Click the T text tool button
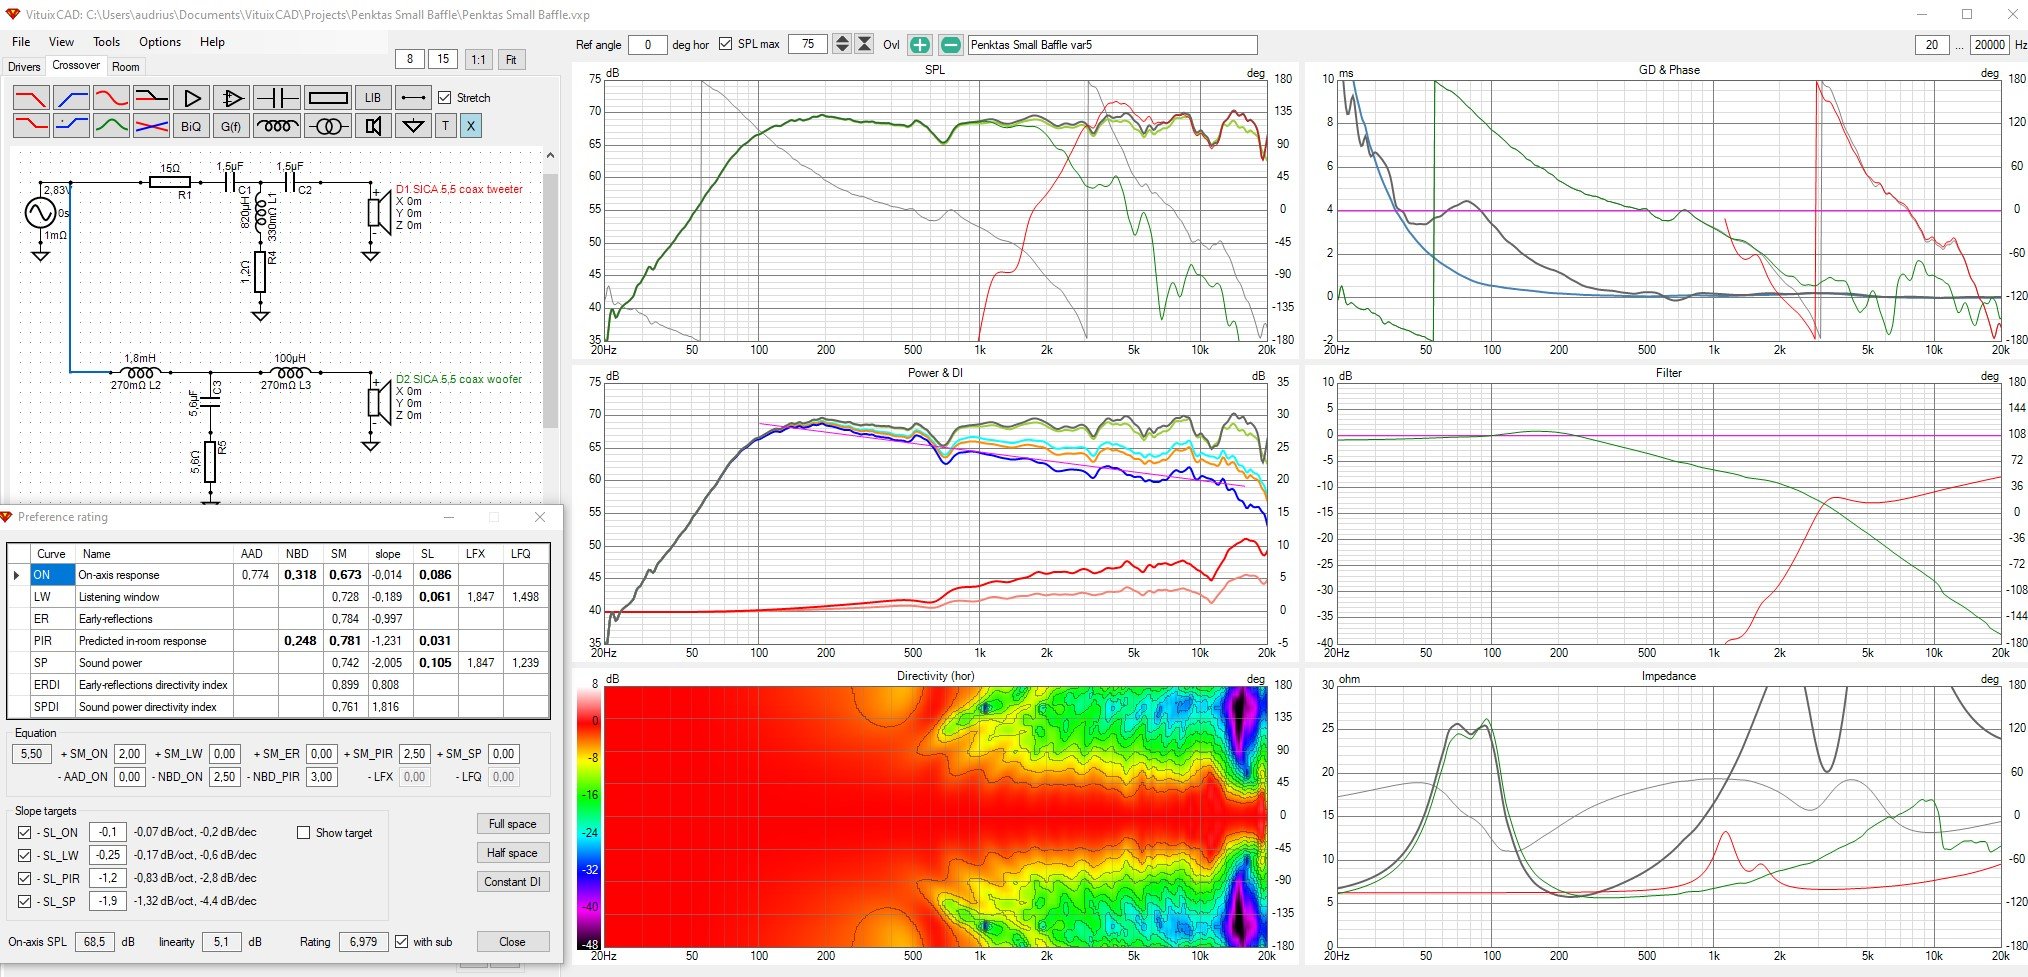This screenshot has width=2028, height=977. pos(446,126)
